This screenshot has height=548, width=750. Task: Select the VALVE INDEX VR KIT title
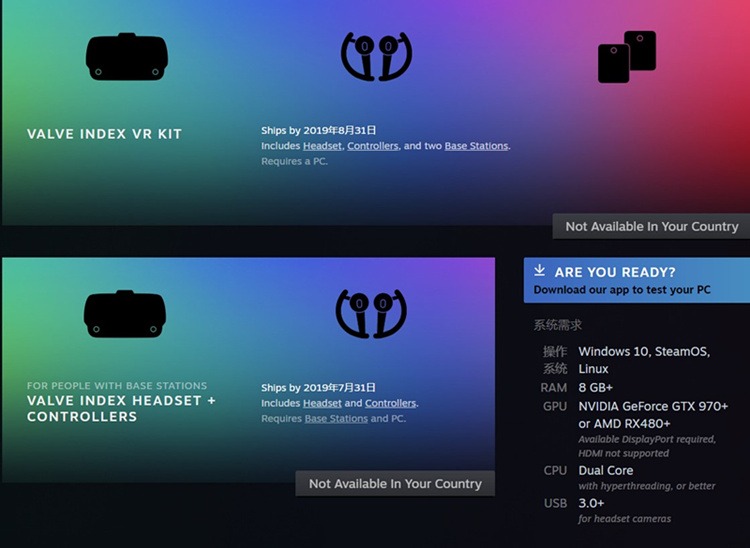click(x=104, y=134)
